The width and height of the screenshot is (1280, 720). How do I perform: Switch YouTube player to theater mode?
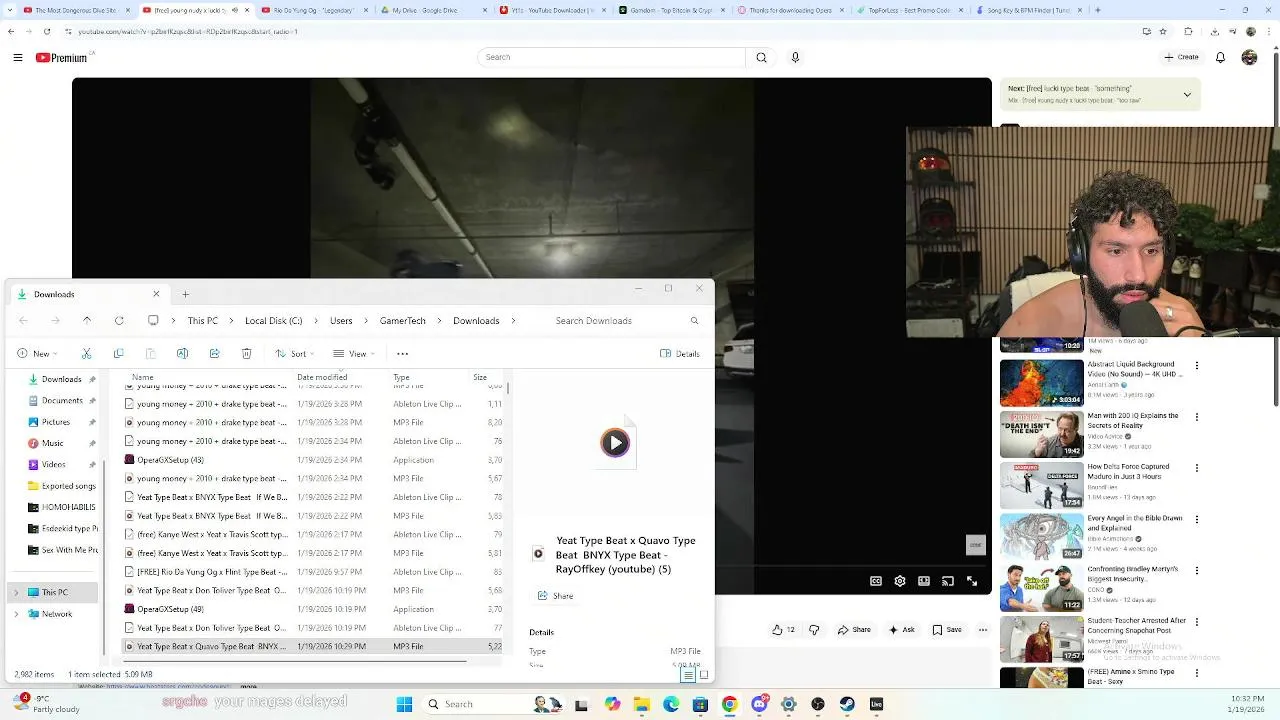924,581
